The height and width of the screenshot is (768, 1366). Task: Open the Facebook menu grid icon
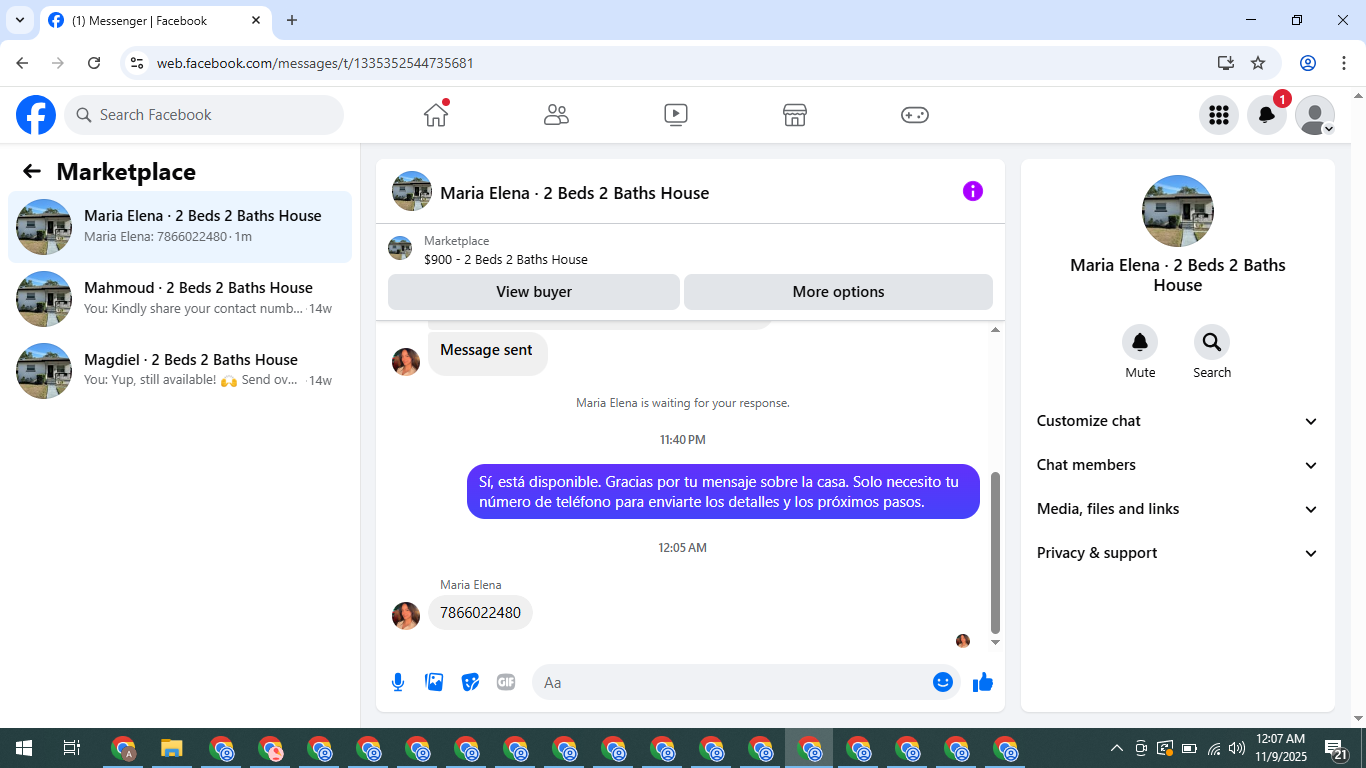pyautogui.click(x=1219, y=115)
